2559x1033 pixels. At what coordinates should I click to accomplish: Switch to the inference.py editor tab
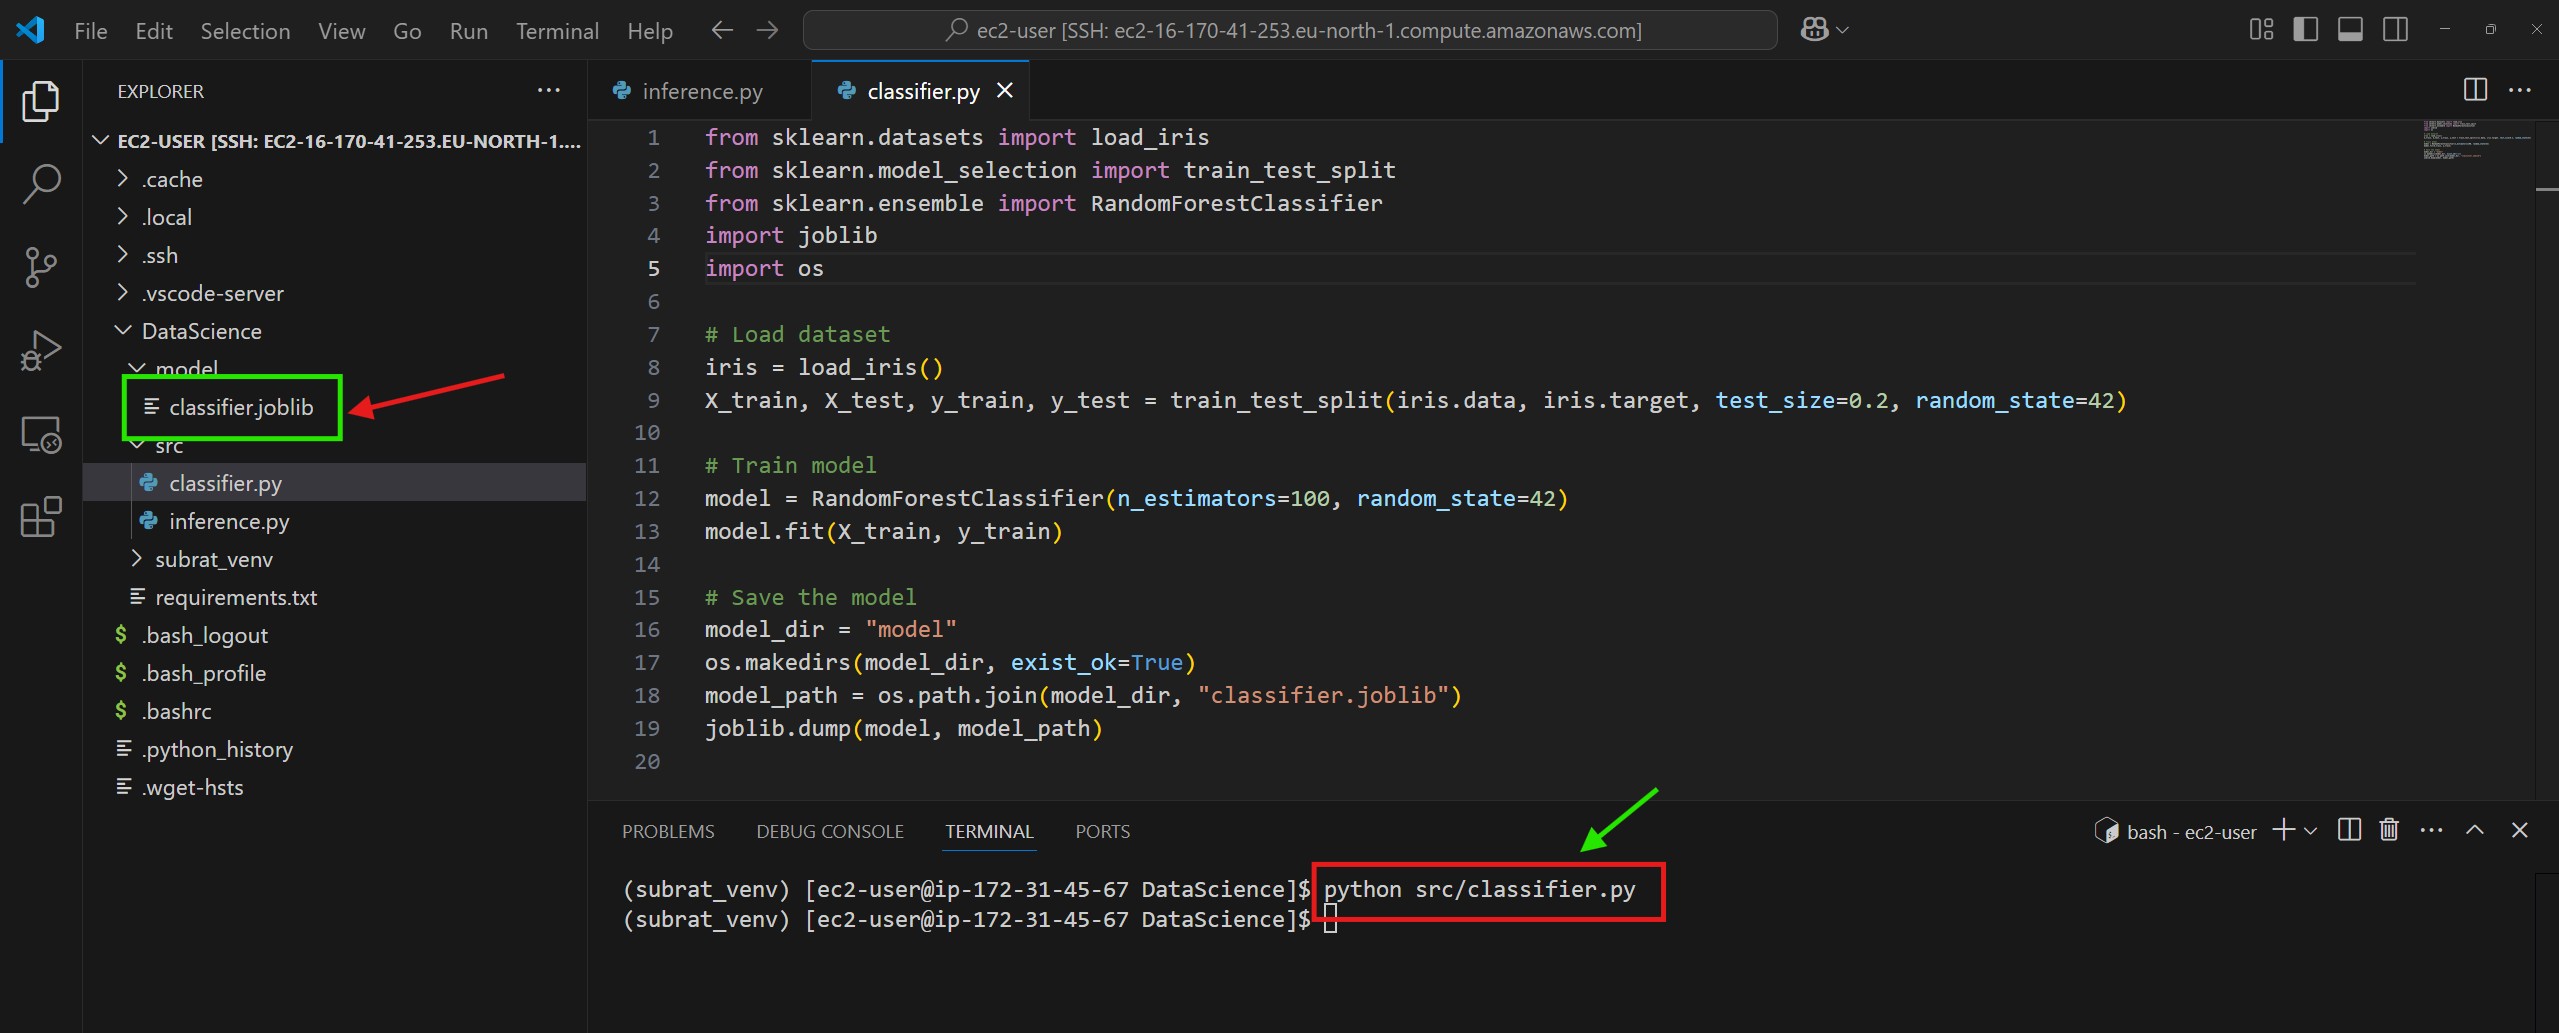tap(701, 91)
